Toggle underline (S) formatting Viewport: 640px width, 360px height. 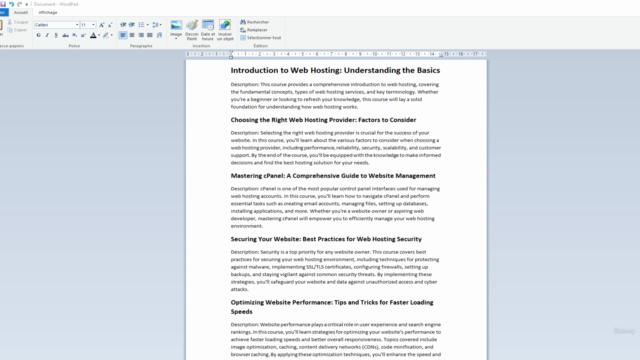point(56,36)
